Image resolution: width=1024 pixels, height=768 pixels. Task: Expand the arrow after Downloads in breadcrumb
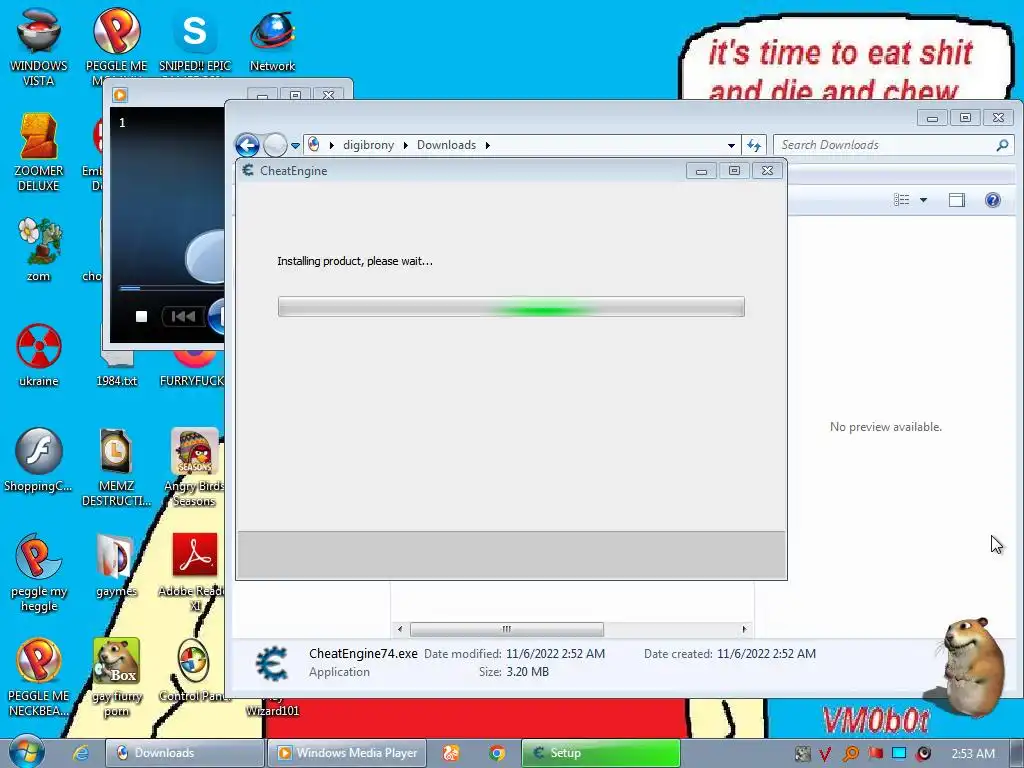[487, 145]
